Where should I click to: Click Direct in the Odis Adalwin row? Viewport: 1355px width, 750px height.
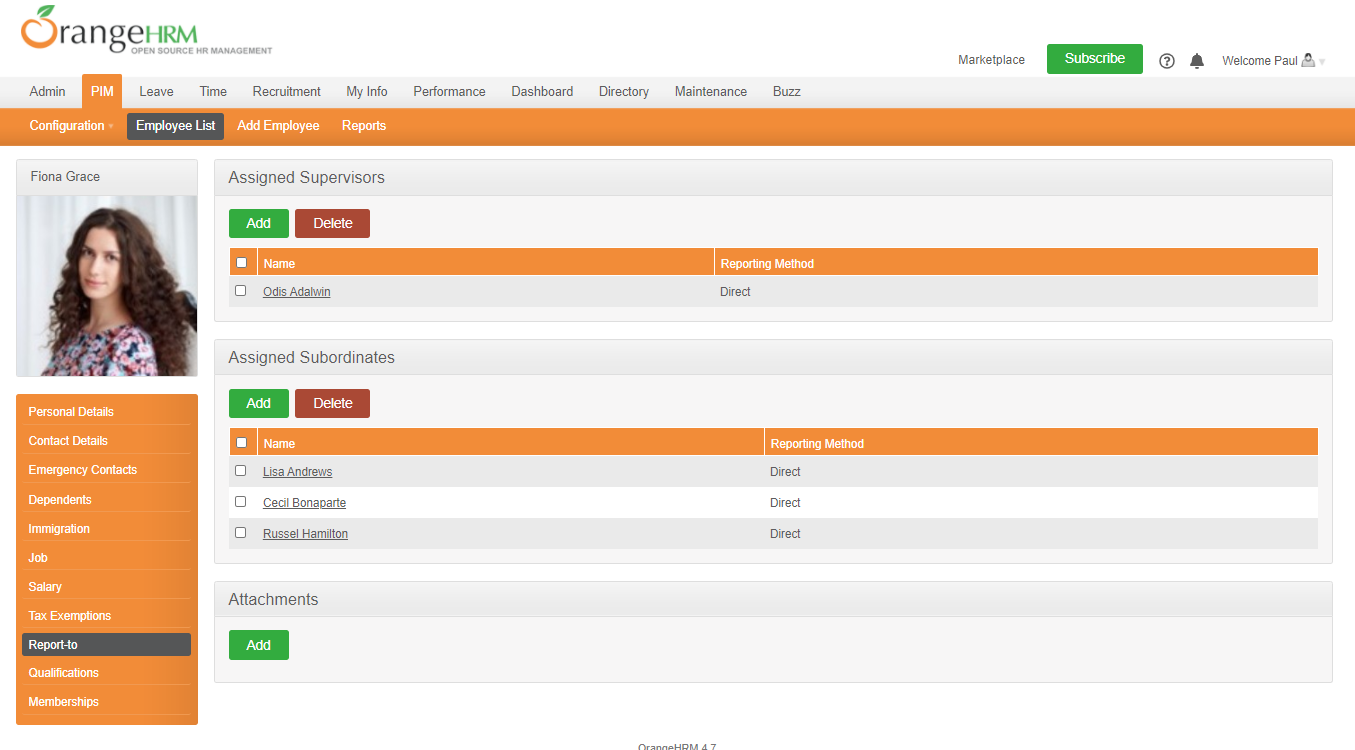[x=735, y=292]
